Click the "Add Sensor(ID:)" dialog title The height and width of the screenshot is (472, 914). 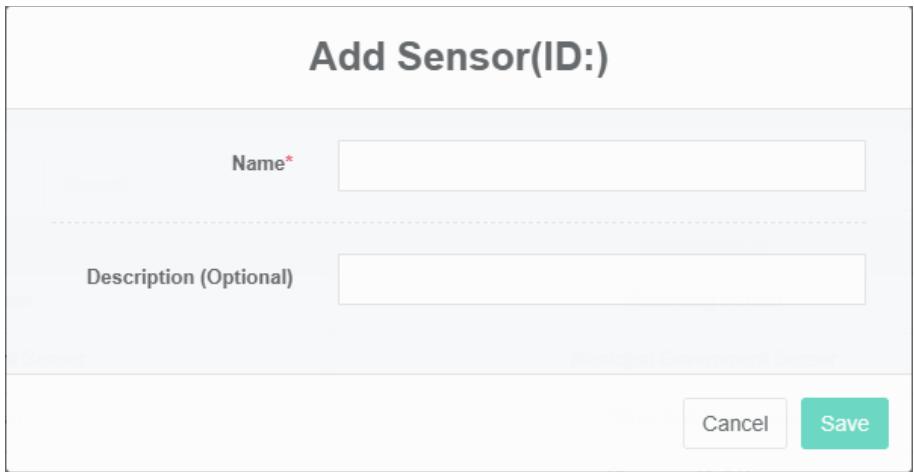pos(458,58)
